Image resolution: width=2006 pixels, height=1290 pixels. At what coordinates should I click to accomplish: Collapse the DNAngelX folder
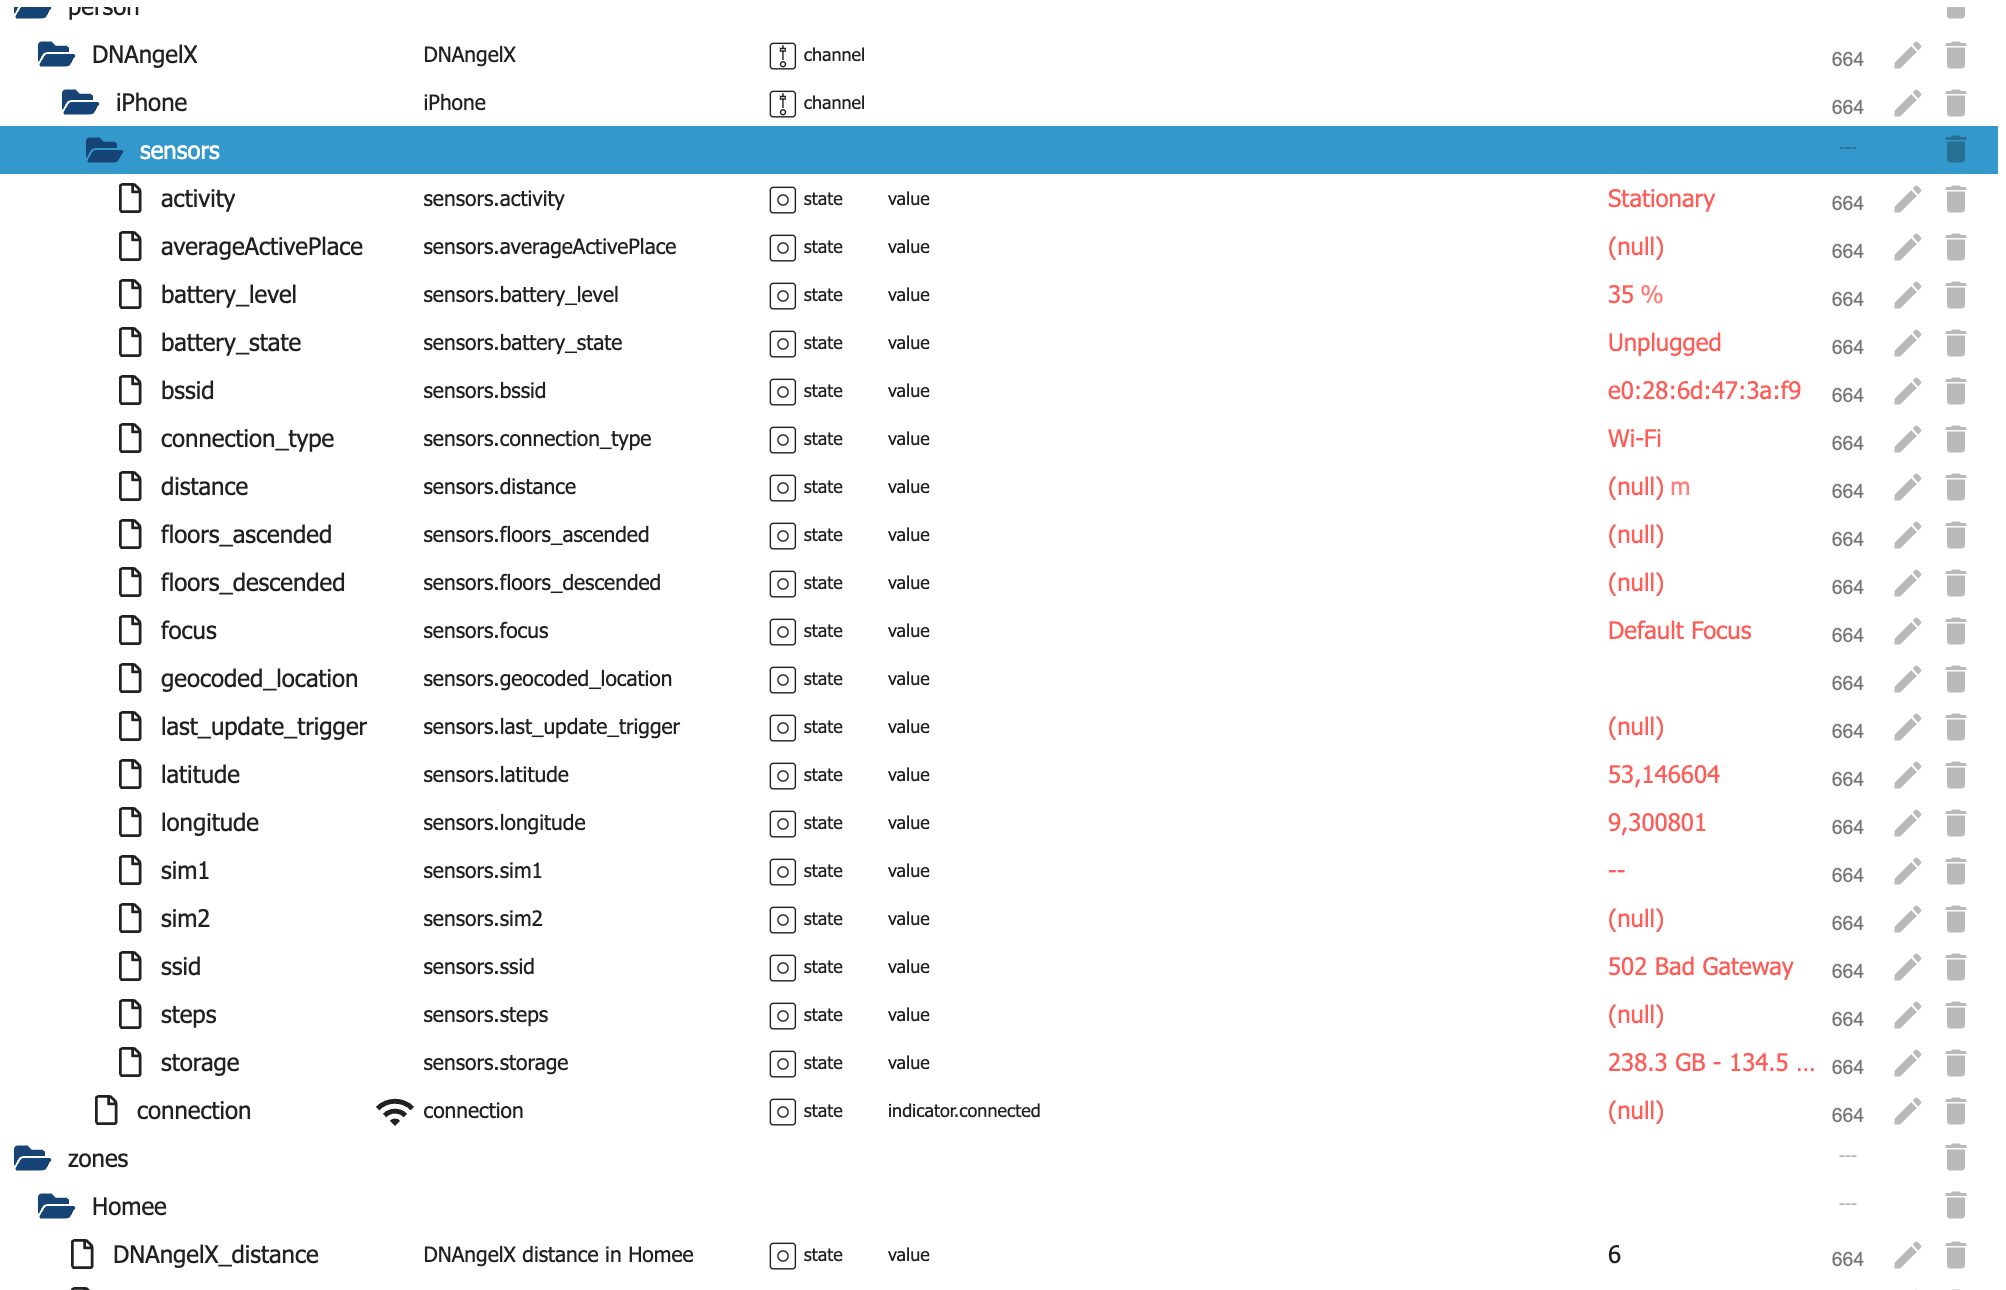tap(56, 55)
